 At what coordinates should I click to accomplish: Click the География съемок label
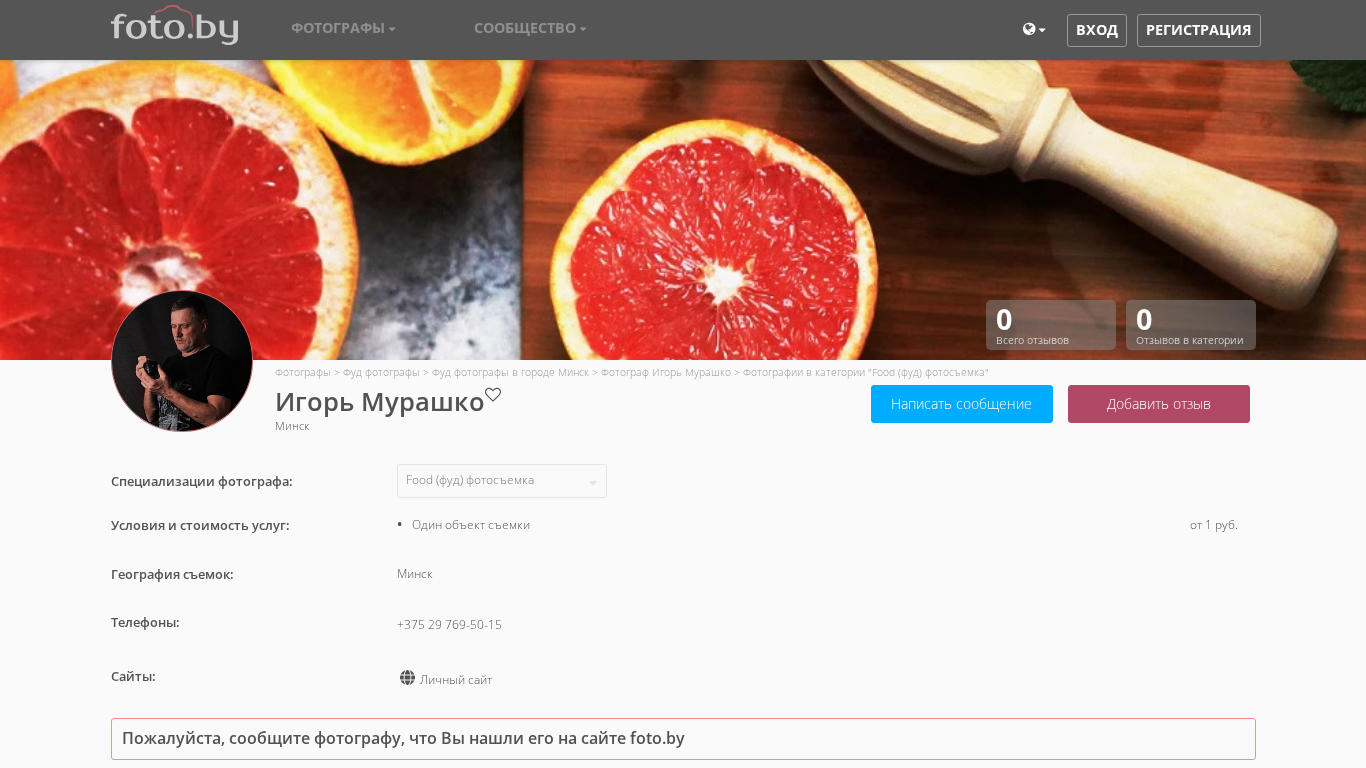(172, 574)
